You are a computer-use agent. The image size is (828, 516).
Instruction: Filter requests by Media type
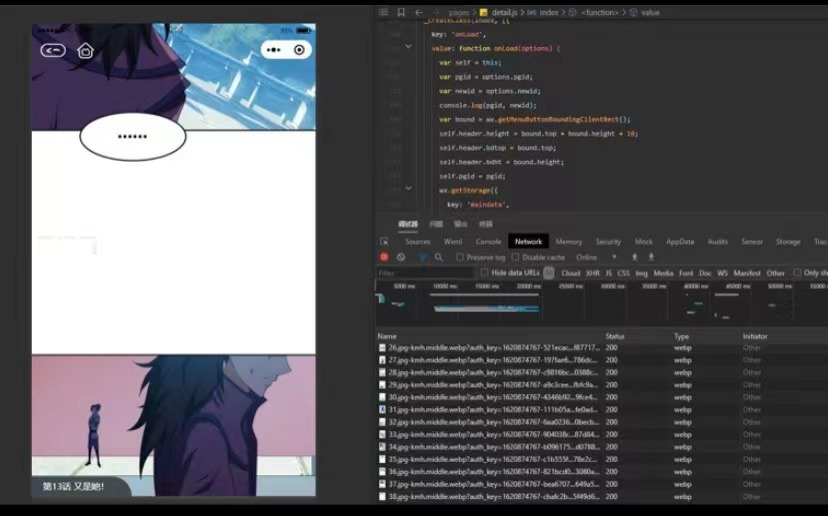tap(663, 273)
